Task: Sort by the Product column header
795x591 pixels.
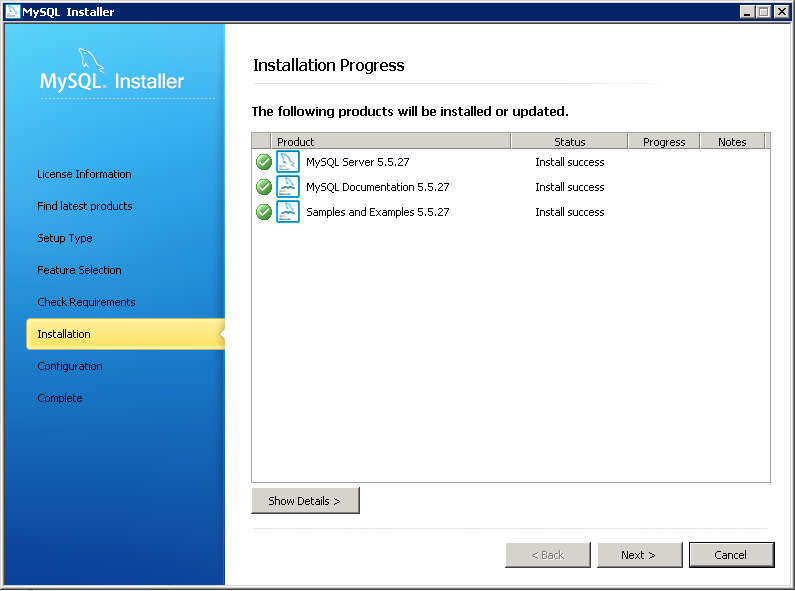Action: [x=391, y=141]
